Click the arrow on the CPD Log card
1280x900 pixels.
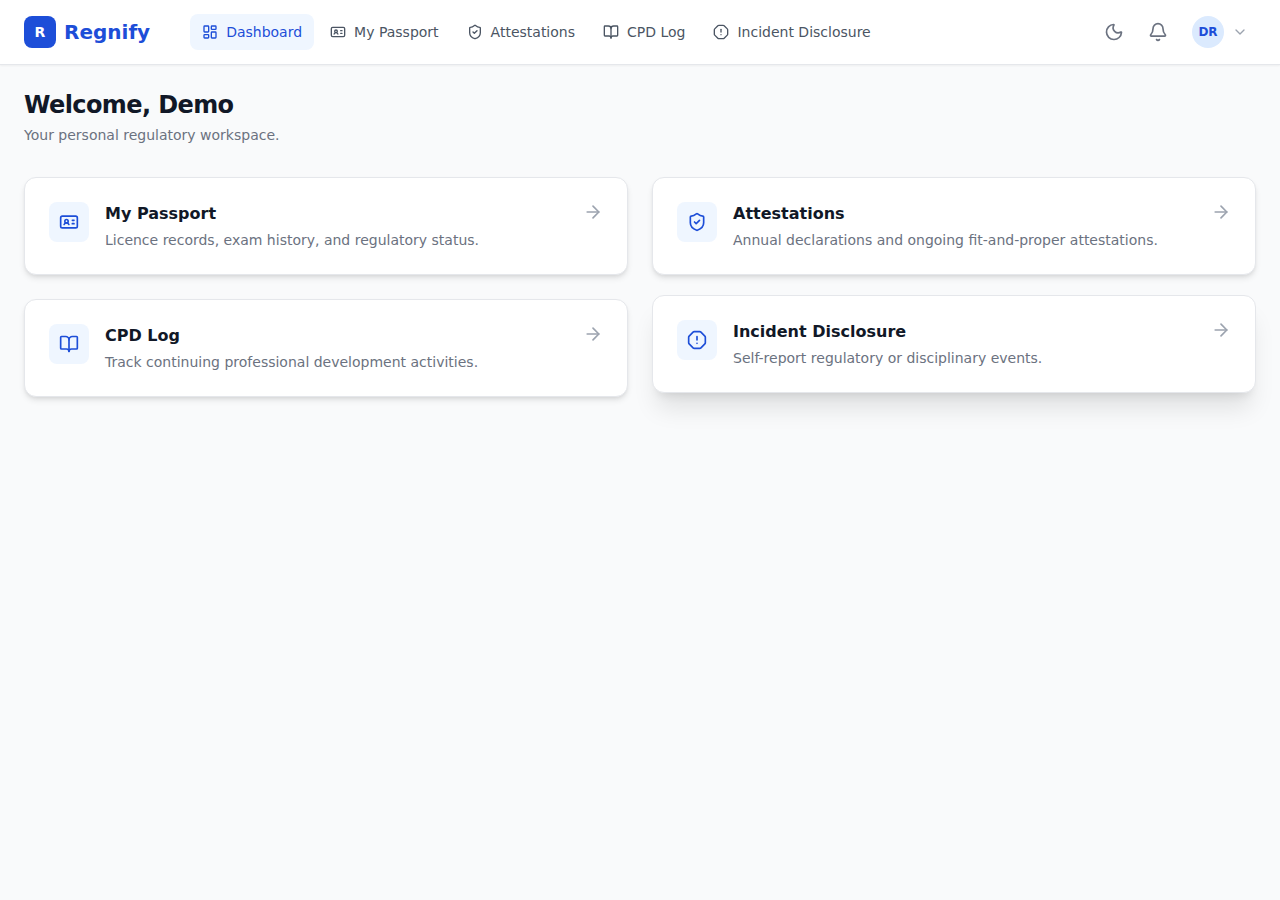[593, 334]
